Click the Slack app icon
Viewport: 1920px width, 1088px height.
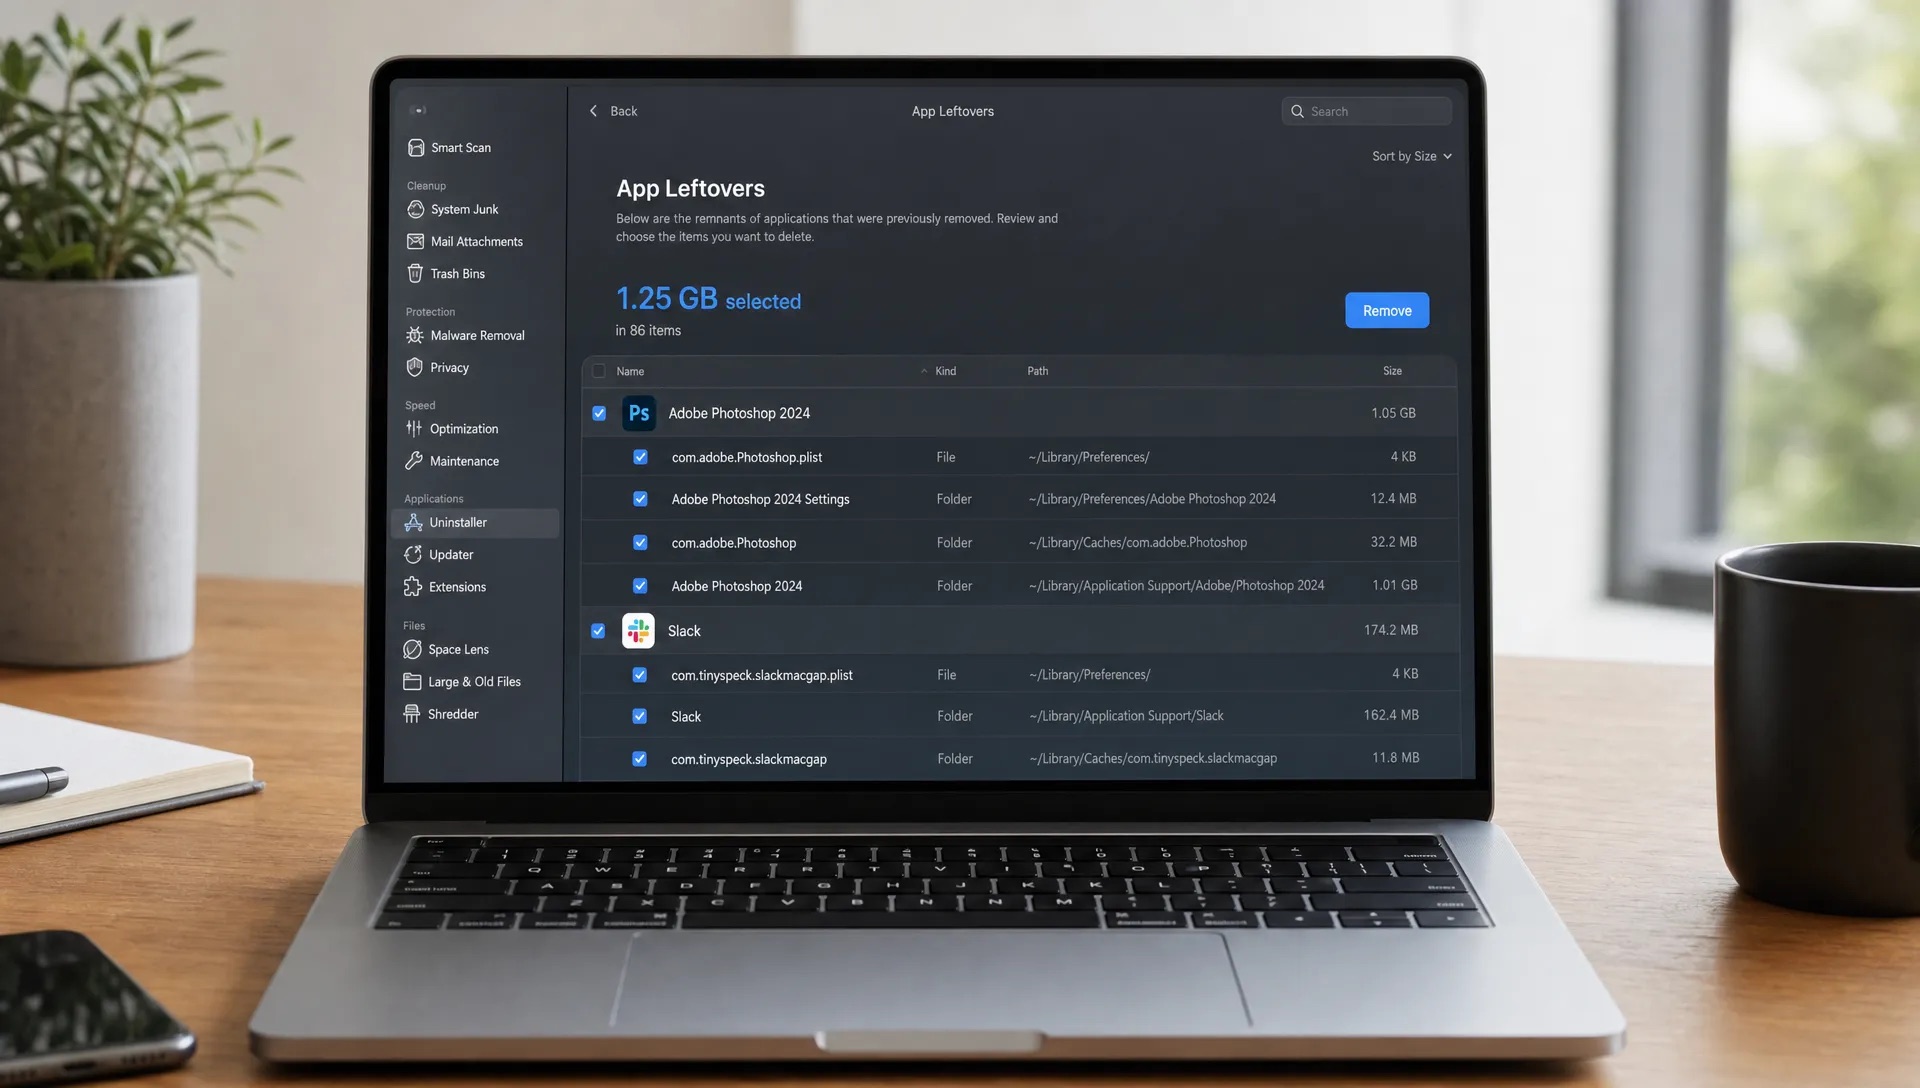coord(638,631)
